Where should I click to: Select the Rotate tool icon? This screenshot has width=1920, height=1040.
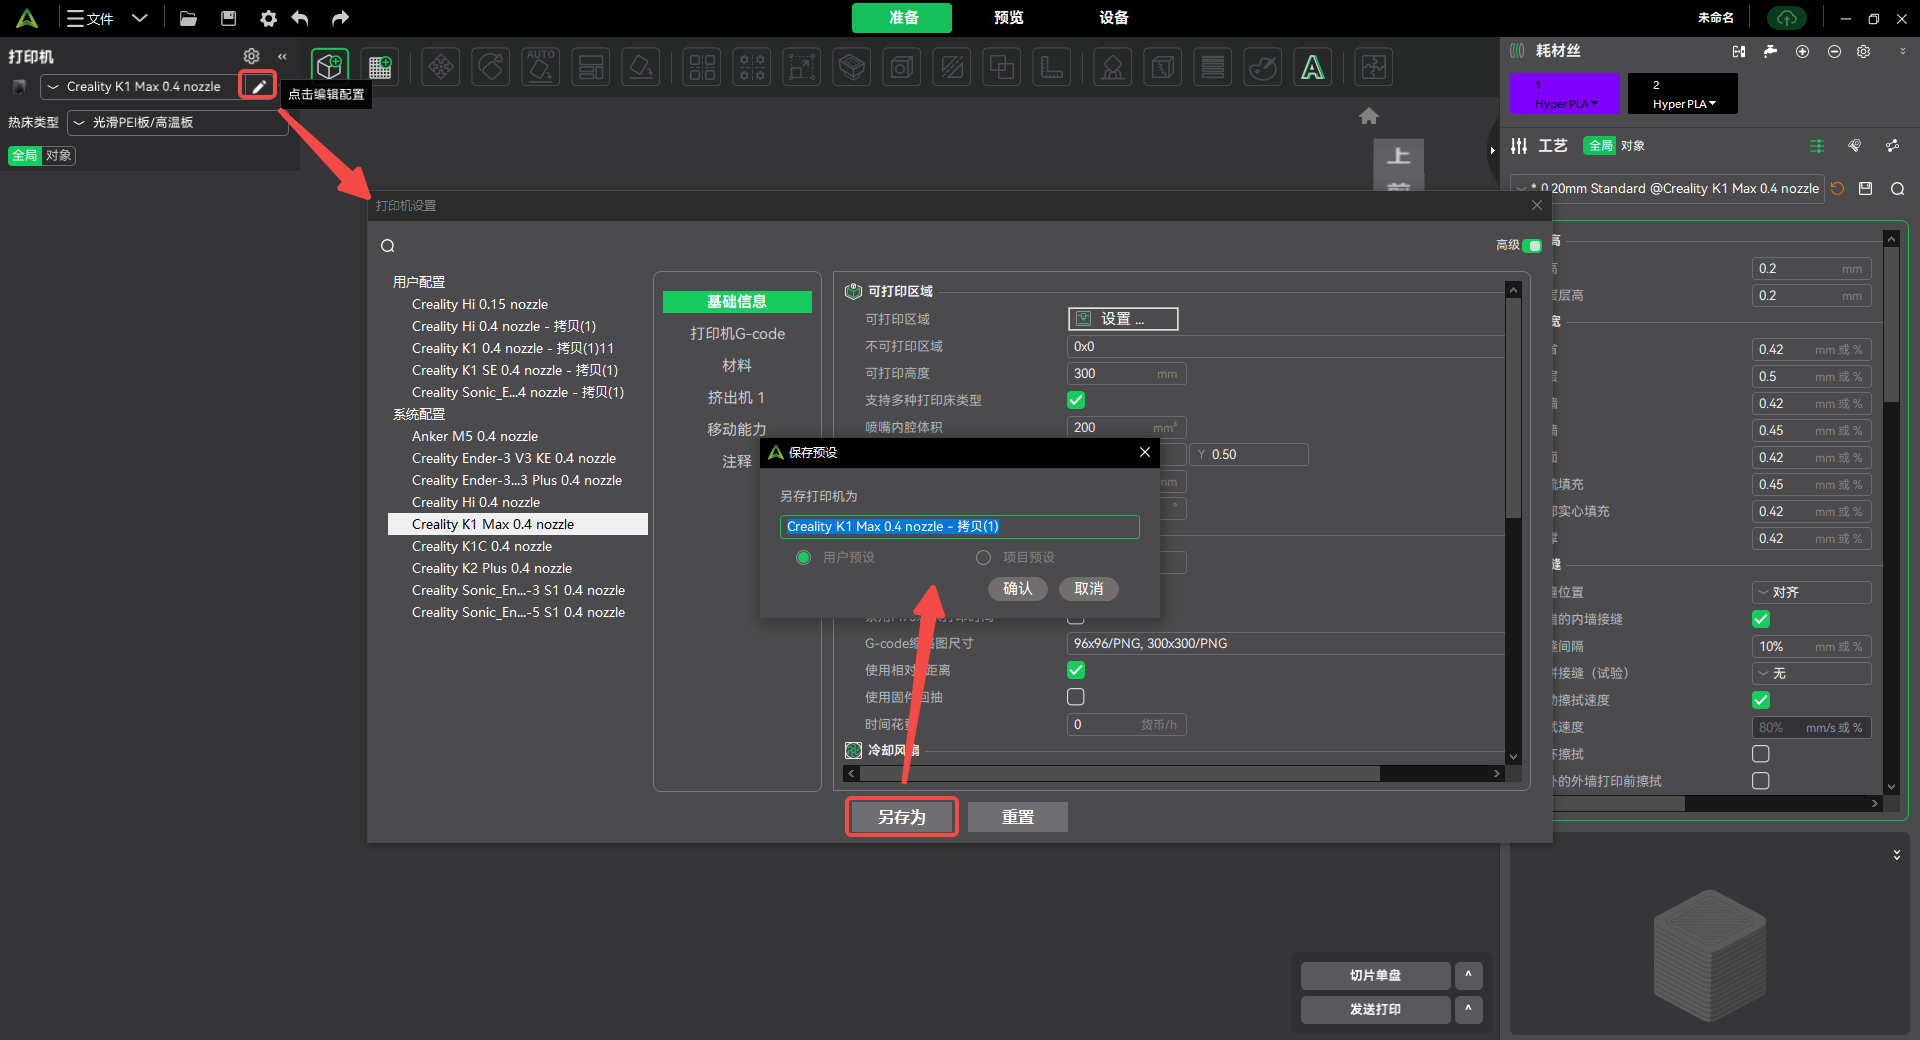click(x=491, y=67)
